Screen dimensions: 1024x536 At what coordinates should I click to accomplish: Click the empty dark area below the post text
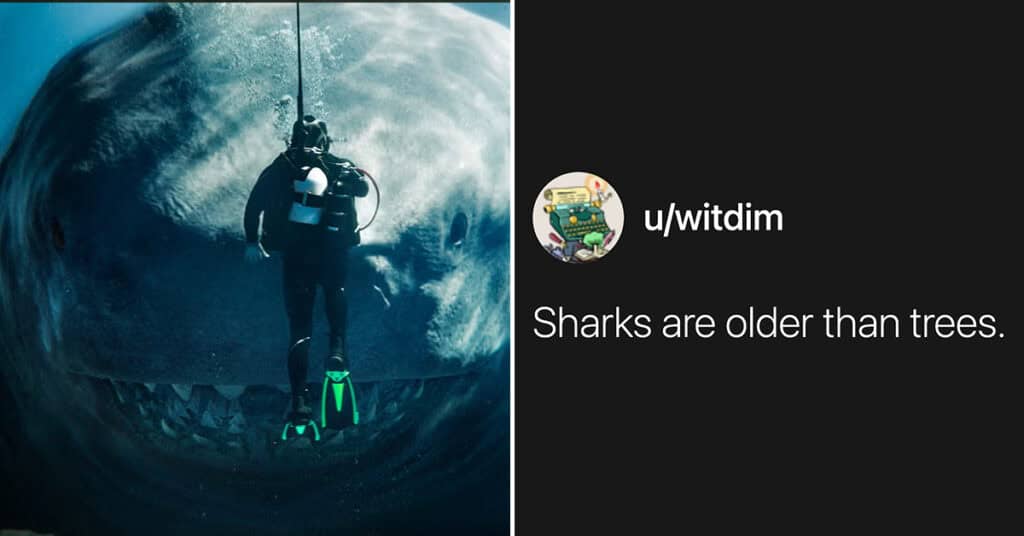[769, 444]
